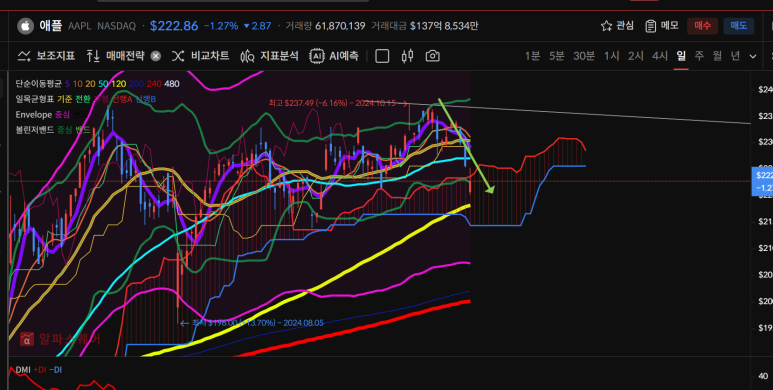Click the Apple logo icon
Image resolution: width=773 pixels, height=390 pixels.
(x=26, y=26)
